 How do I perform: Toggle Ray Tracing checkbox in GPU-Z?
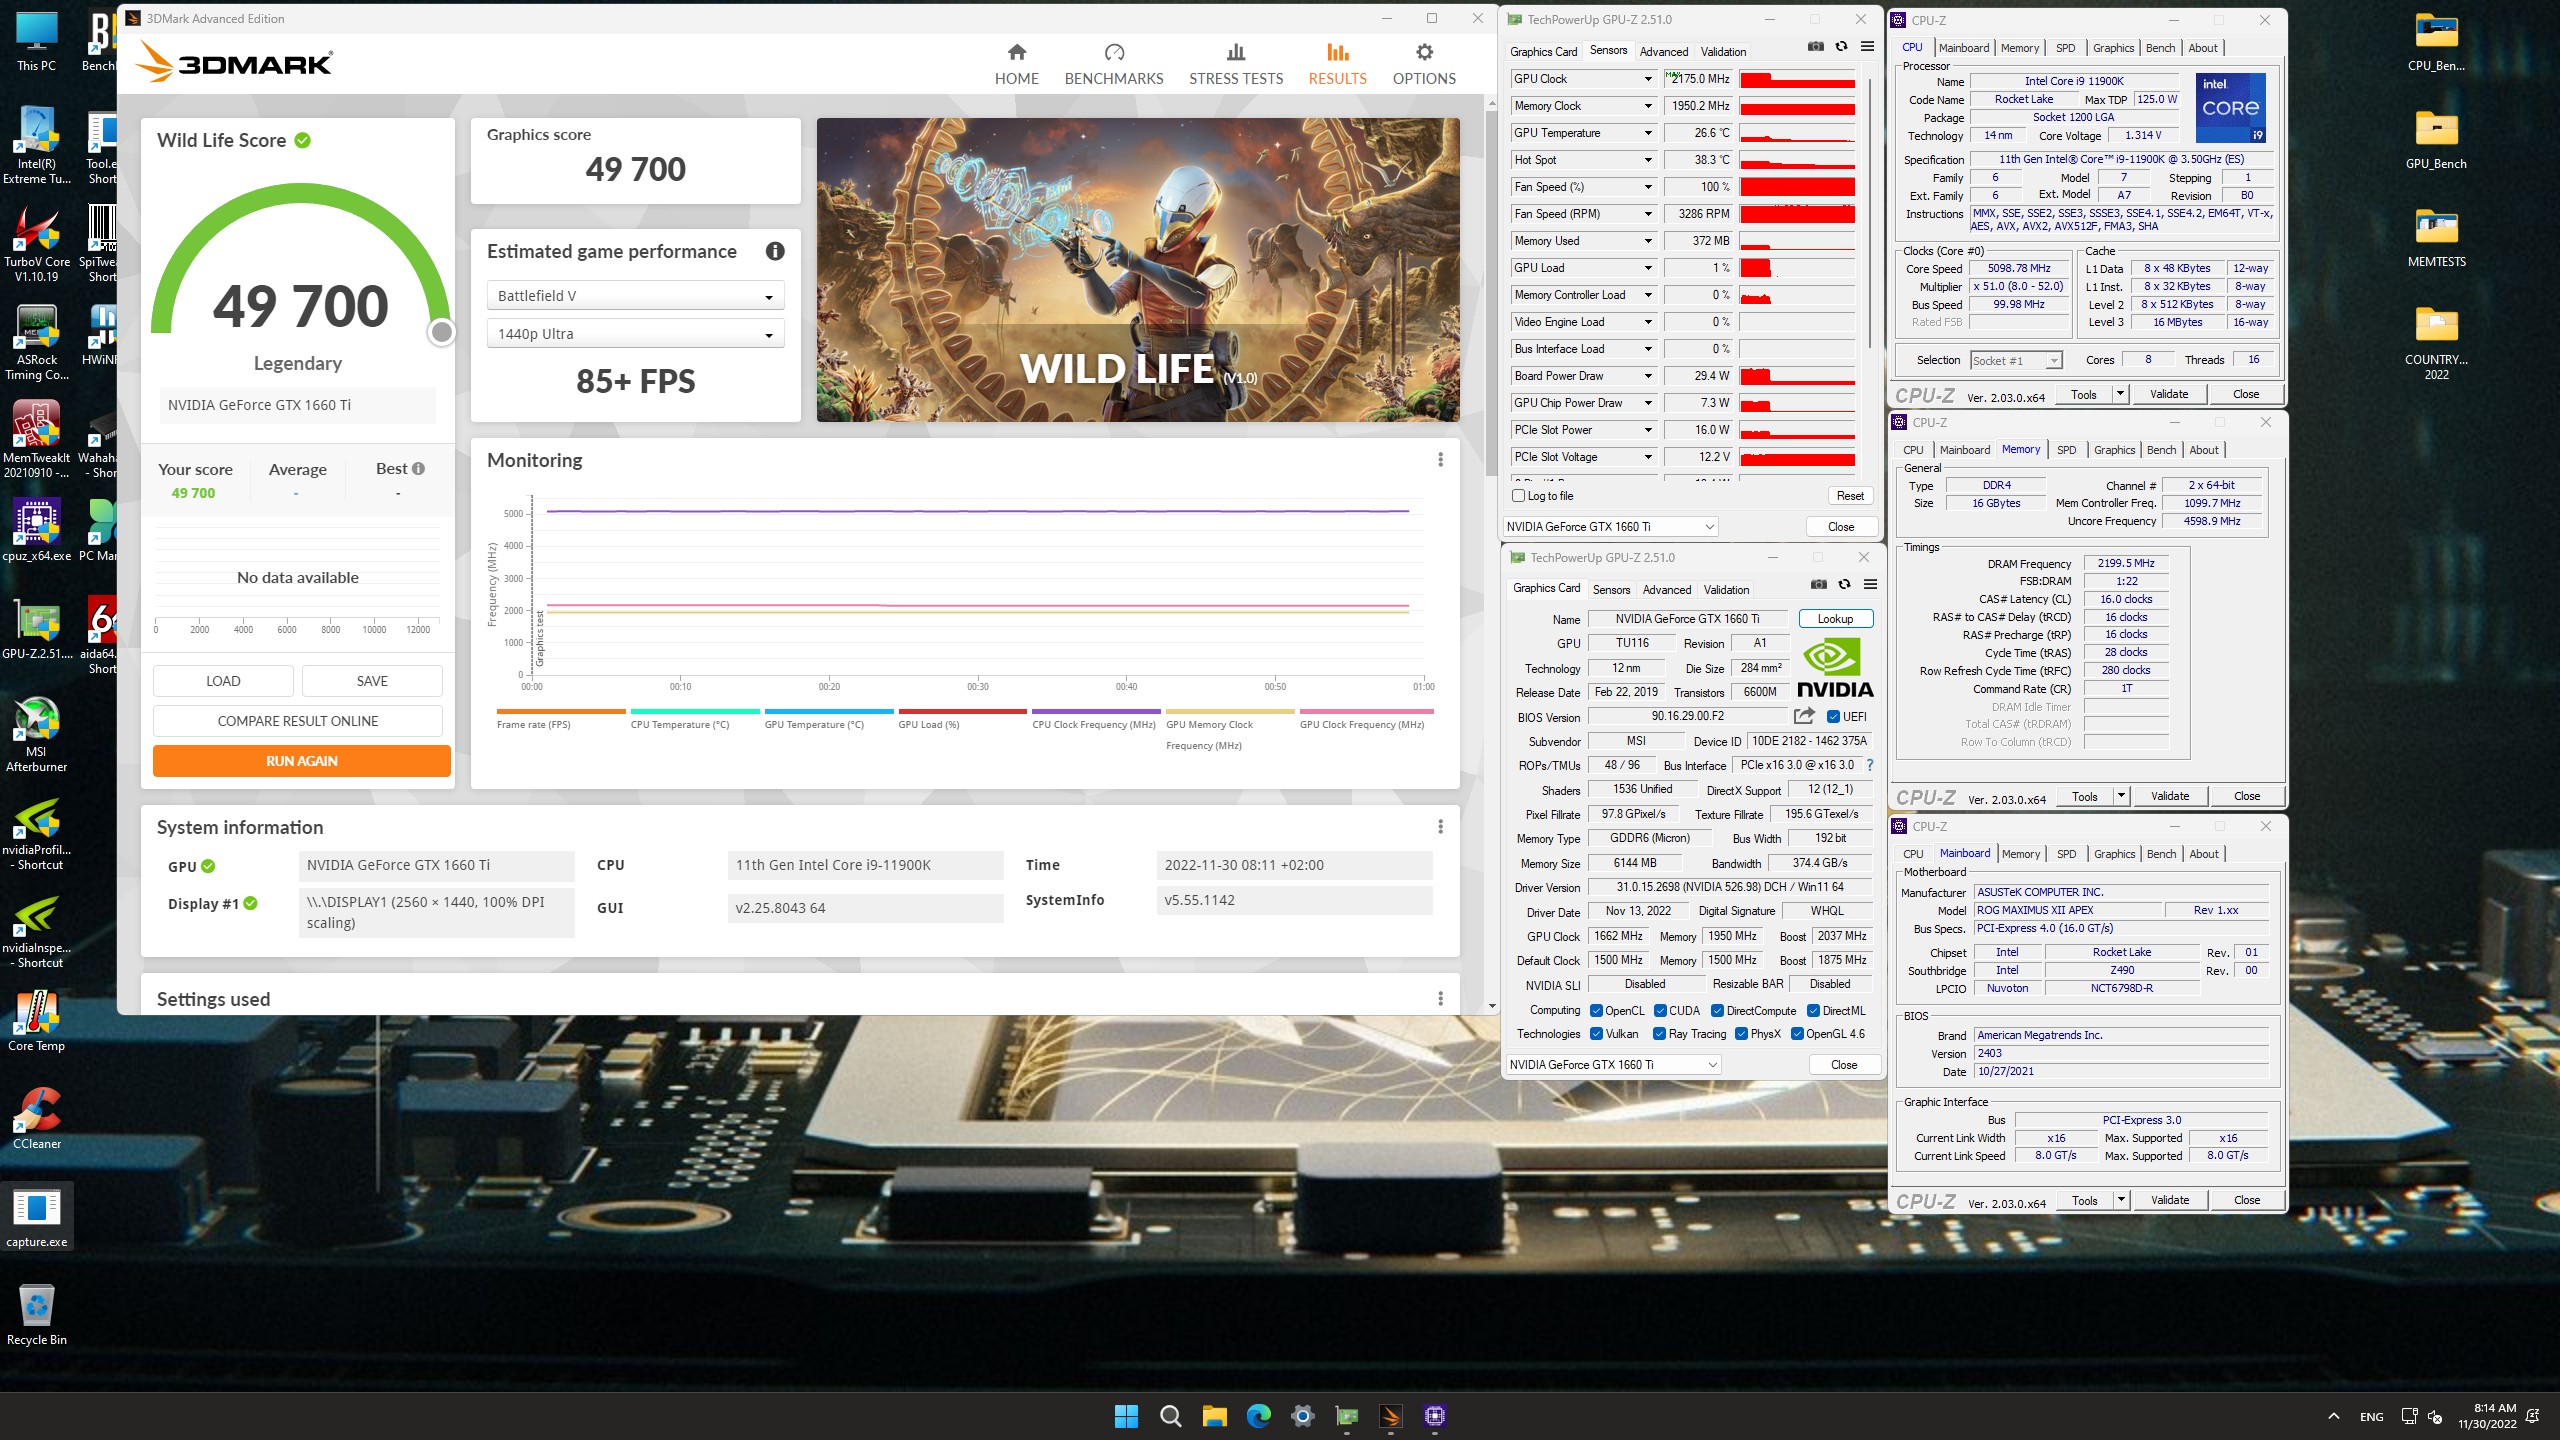[1660, 1034]
